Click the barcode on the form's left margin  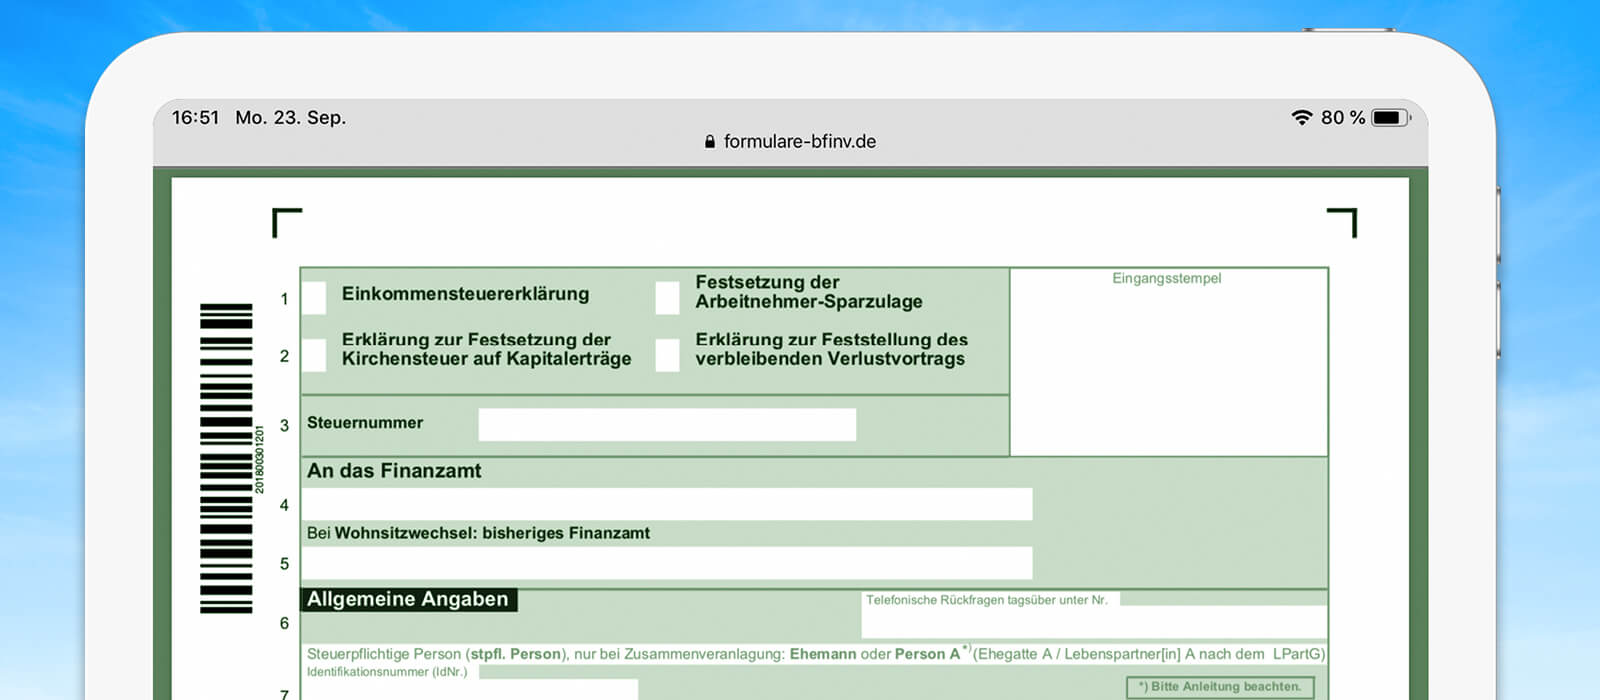click(226, 458)
